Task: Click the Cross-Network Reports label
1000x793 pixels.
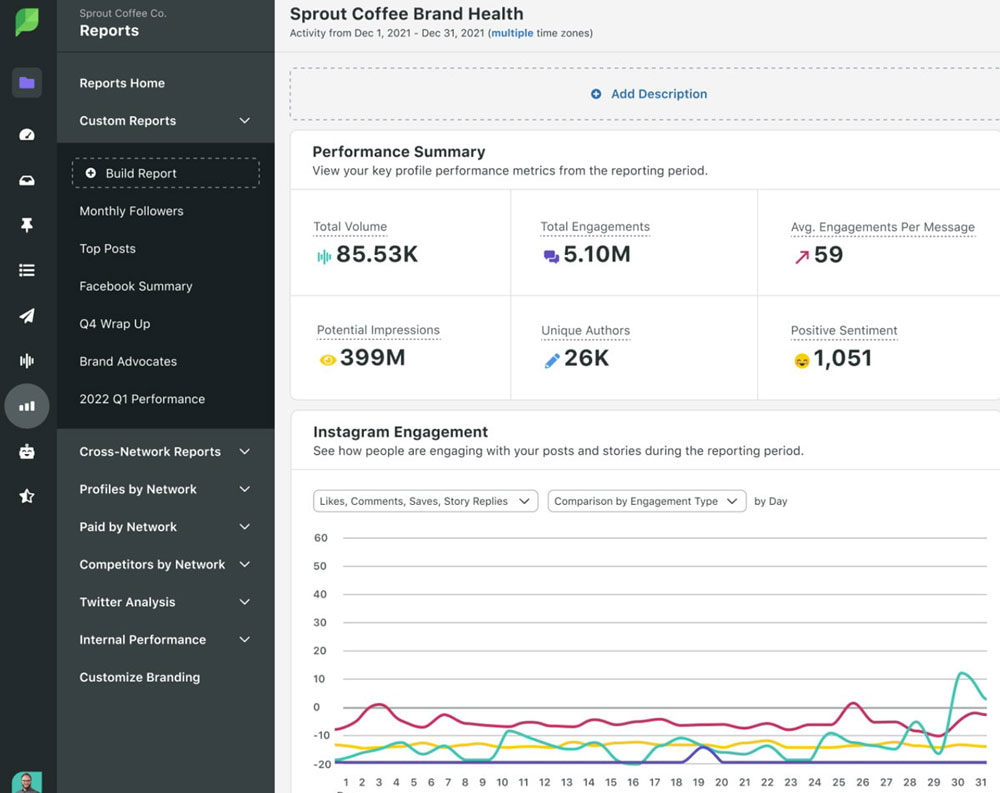Action: point(150,452)
